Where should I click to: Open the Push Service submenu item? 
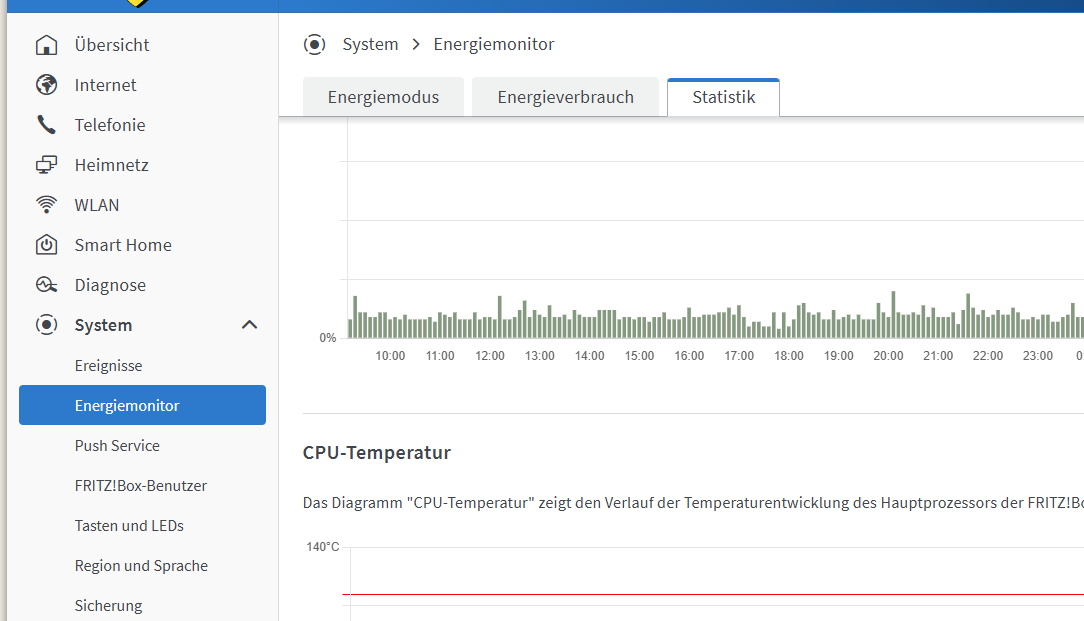(117, 445)
